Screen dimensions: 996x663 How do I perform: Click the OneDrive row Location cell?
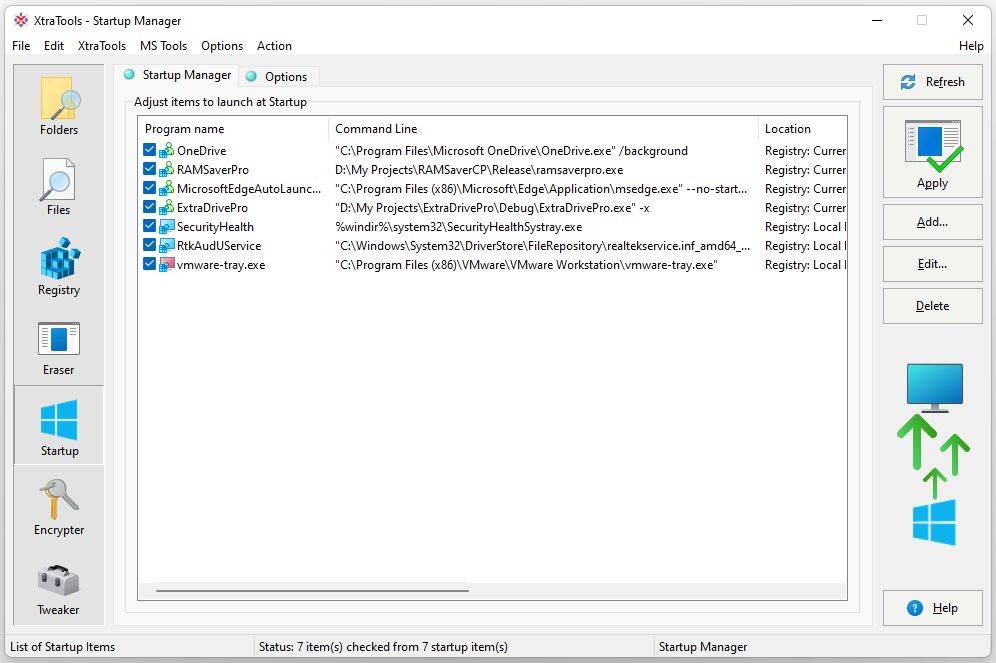pyautogui.click(x=805, y=151)
